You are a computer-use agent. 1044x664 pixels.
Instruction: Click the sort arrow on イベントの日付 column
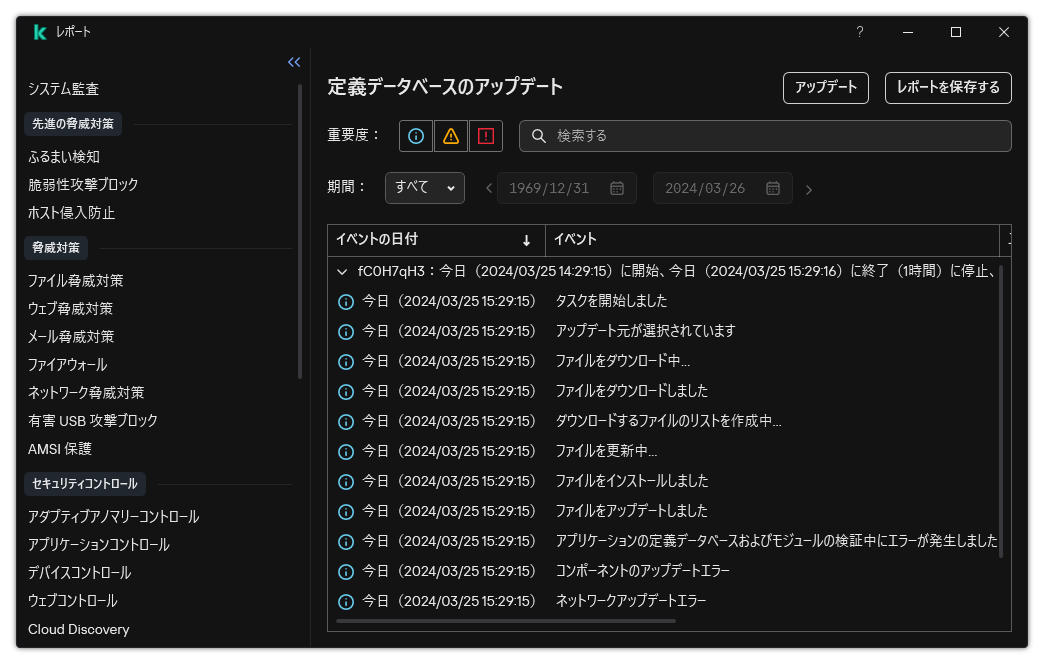pos(528,240)
